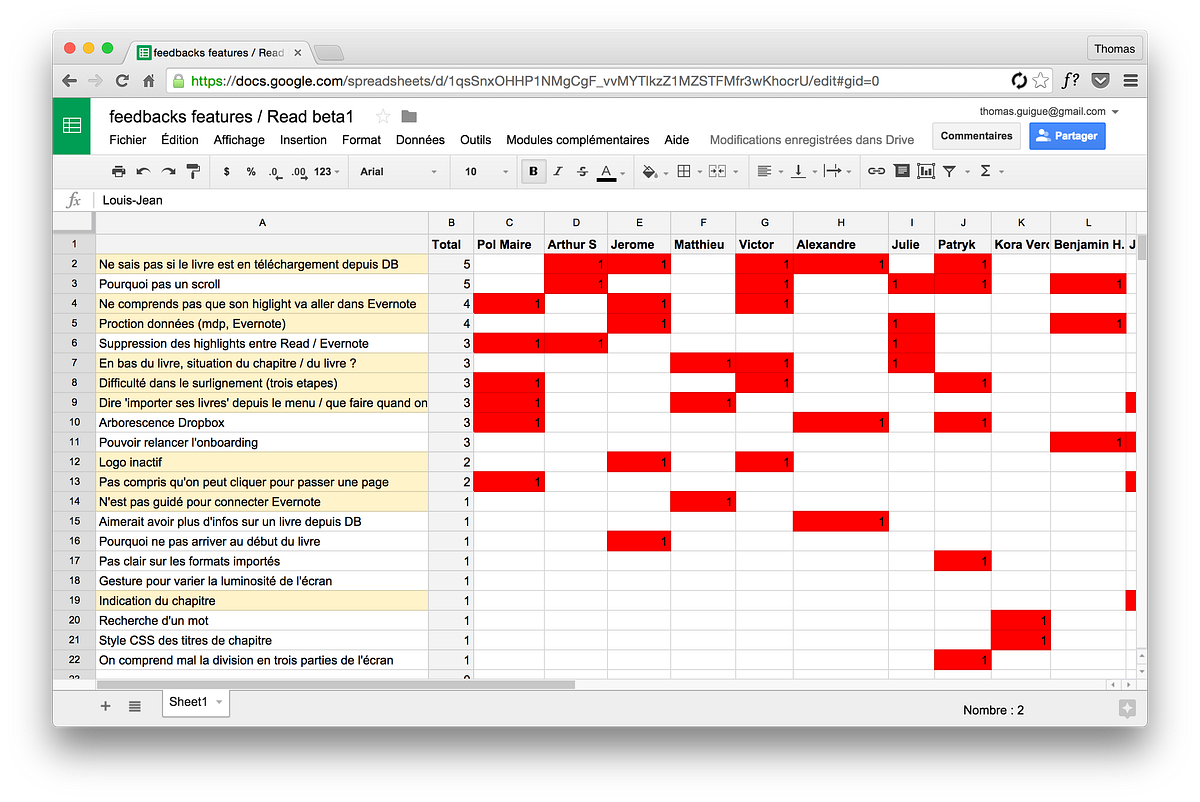
Task: Open the 123 number format dropdown
Action: point(326,172)
